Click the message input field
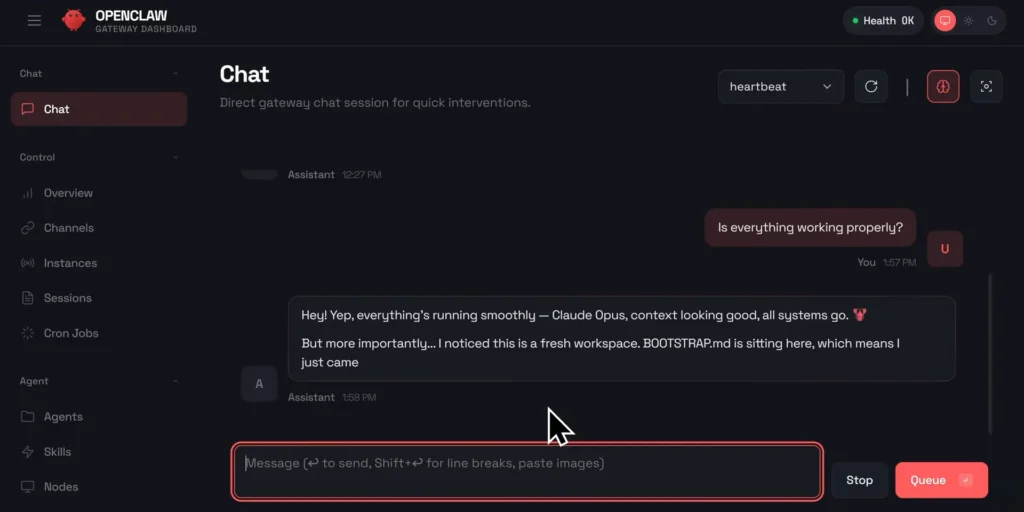Image resolution: width=1024 pixels, height=512 pixels. point(527,471)
